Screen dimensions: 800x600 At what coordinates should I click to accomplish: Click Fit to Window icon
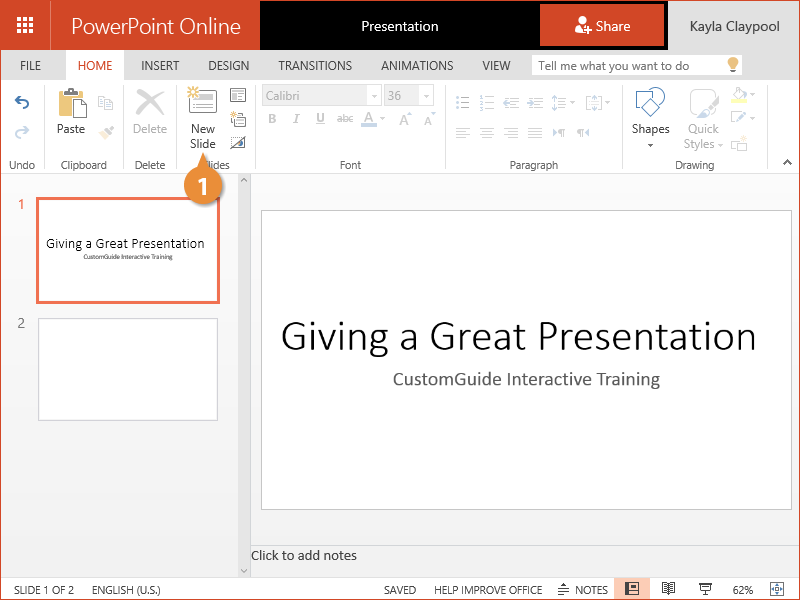click(x=776, y=589)
